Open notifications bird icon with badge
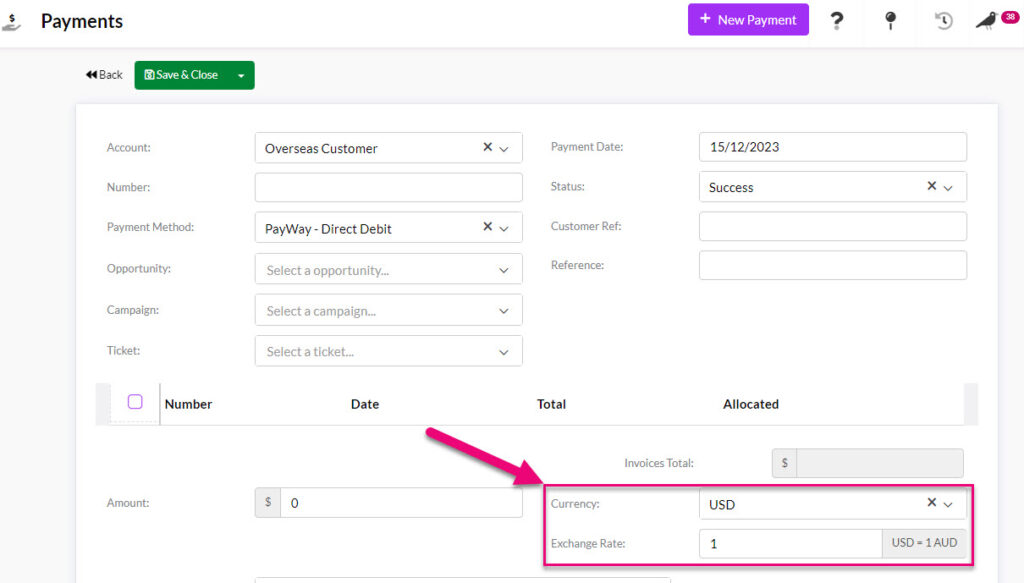The height and width of the screenshot is (583, 1024). (988, 21)
